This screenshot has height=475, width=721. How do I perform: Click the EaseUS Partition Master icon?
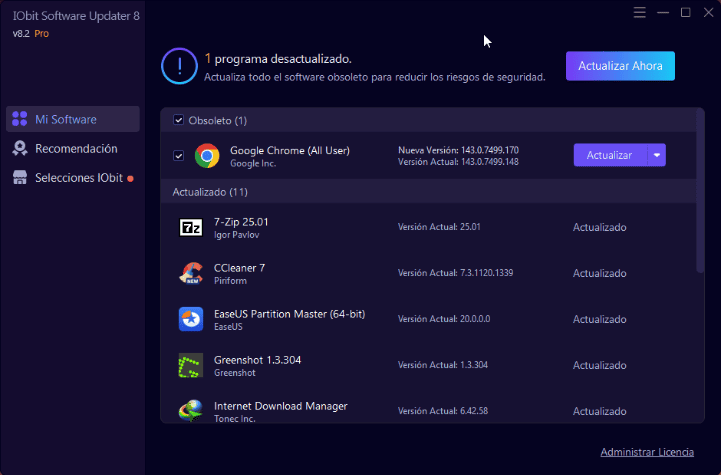click(x=191, y=319)
